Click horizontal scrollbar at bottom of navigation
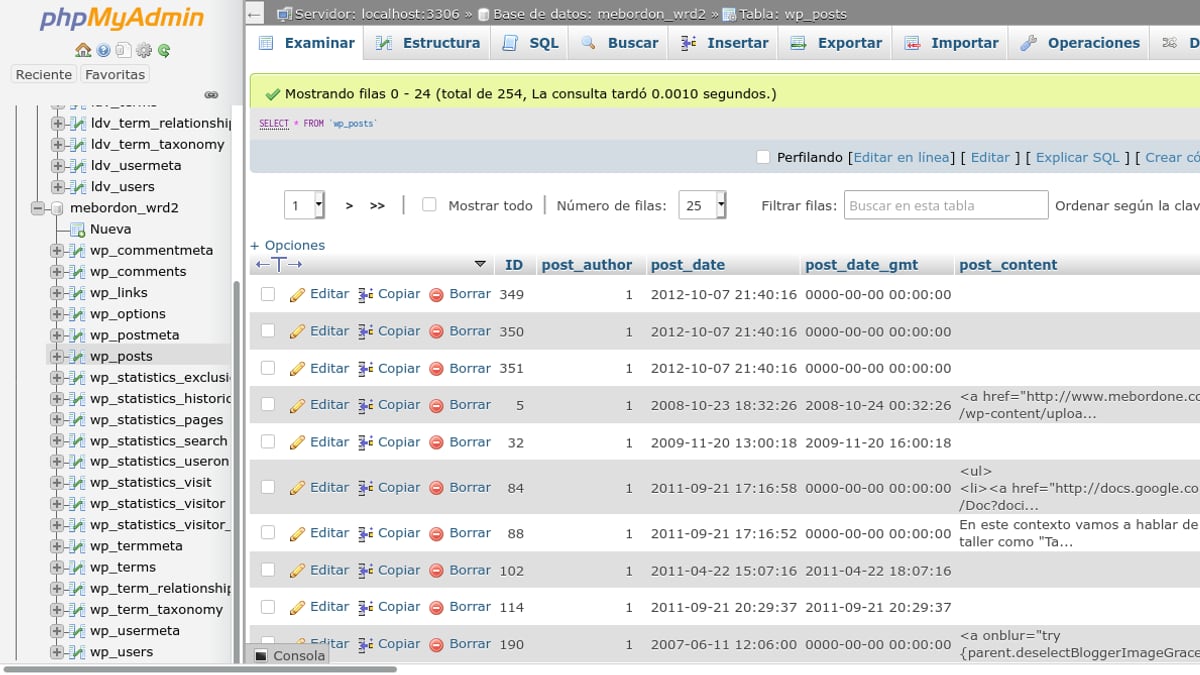Screen dimensions: 1200x675 (x=200, y=669)
